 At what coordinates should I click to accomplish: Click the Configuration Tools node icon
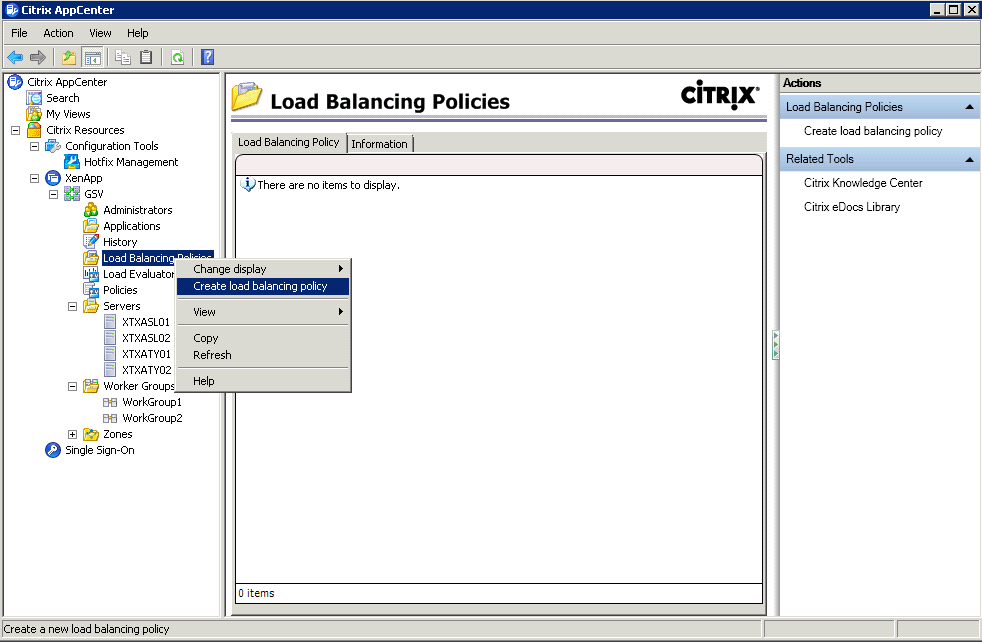coord(53,146)
